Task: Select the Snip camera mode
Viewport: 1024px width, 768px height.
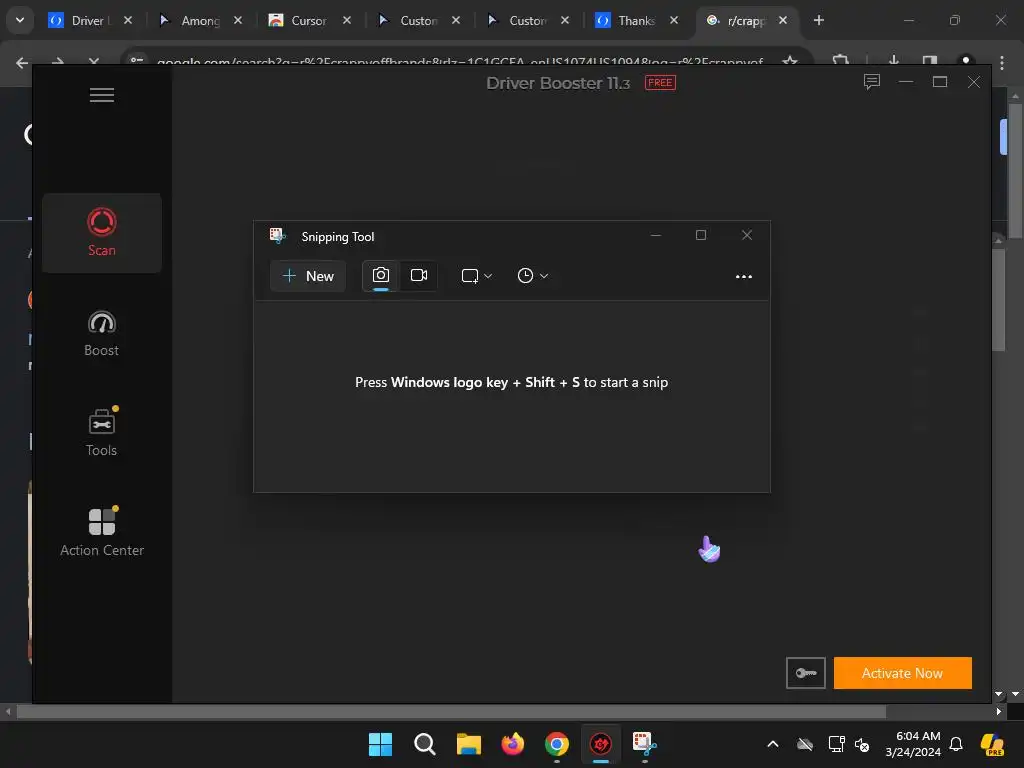Action: coord(381,276)
